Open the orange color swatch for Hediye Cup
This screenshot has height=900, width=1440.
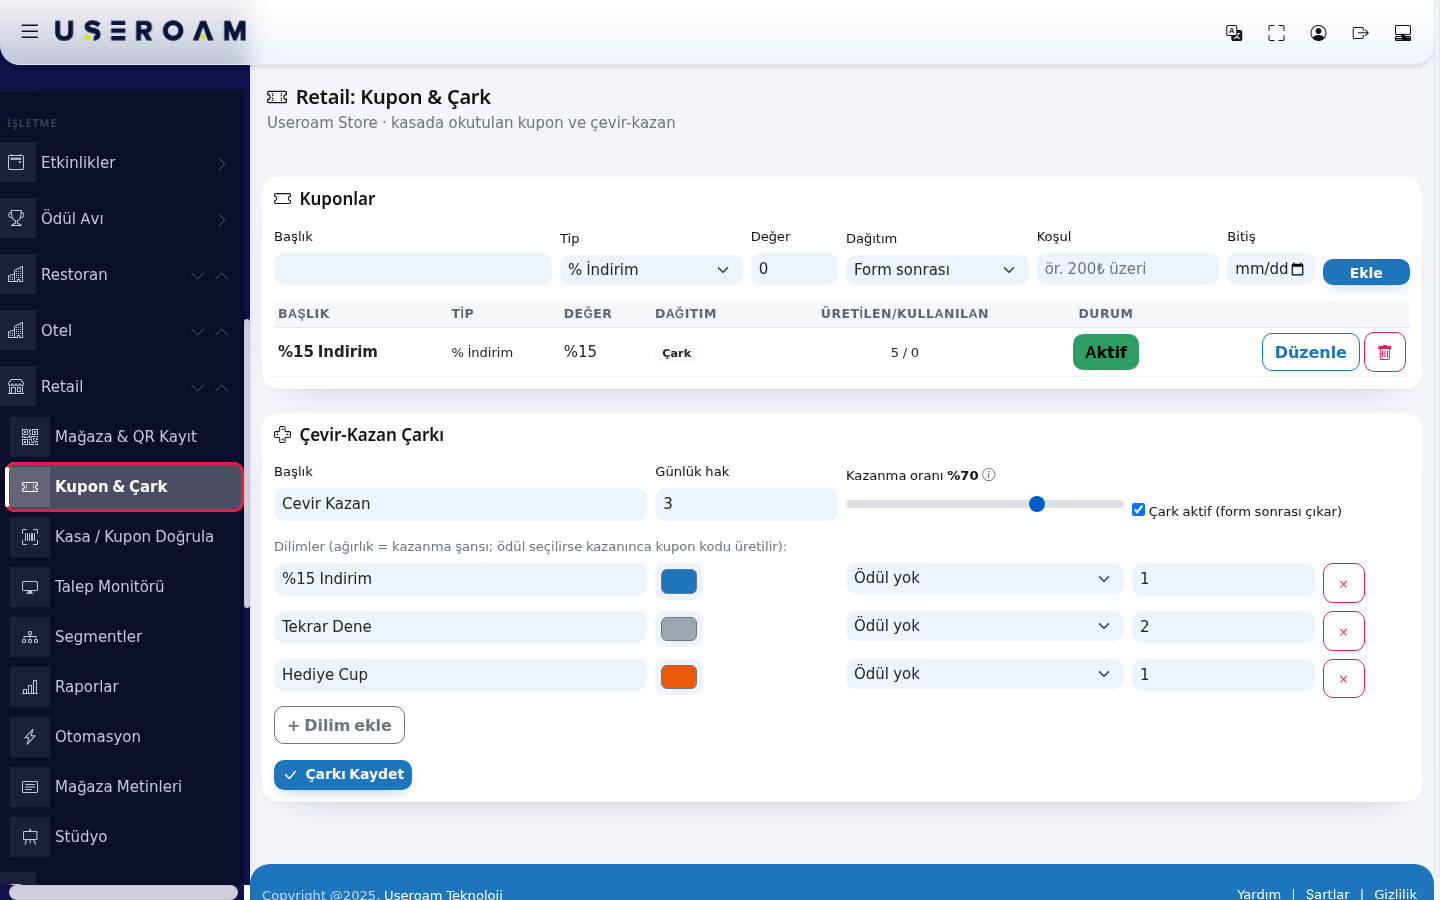click(x=679, y=677)
